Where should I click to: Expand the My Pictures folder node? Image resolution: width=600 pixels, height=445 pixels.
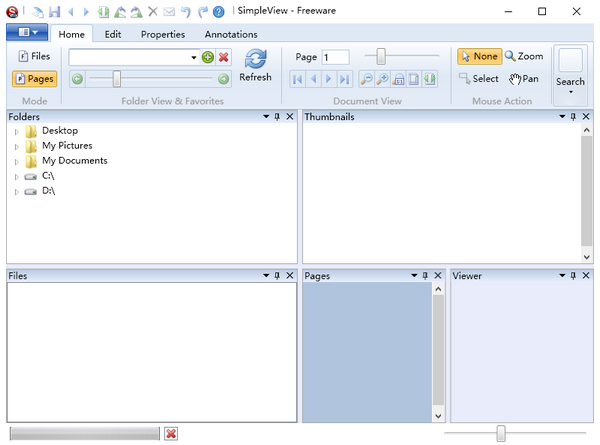tap(17, 146)
